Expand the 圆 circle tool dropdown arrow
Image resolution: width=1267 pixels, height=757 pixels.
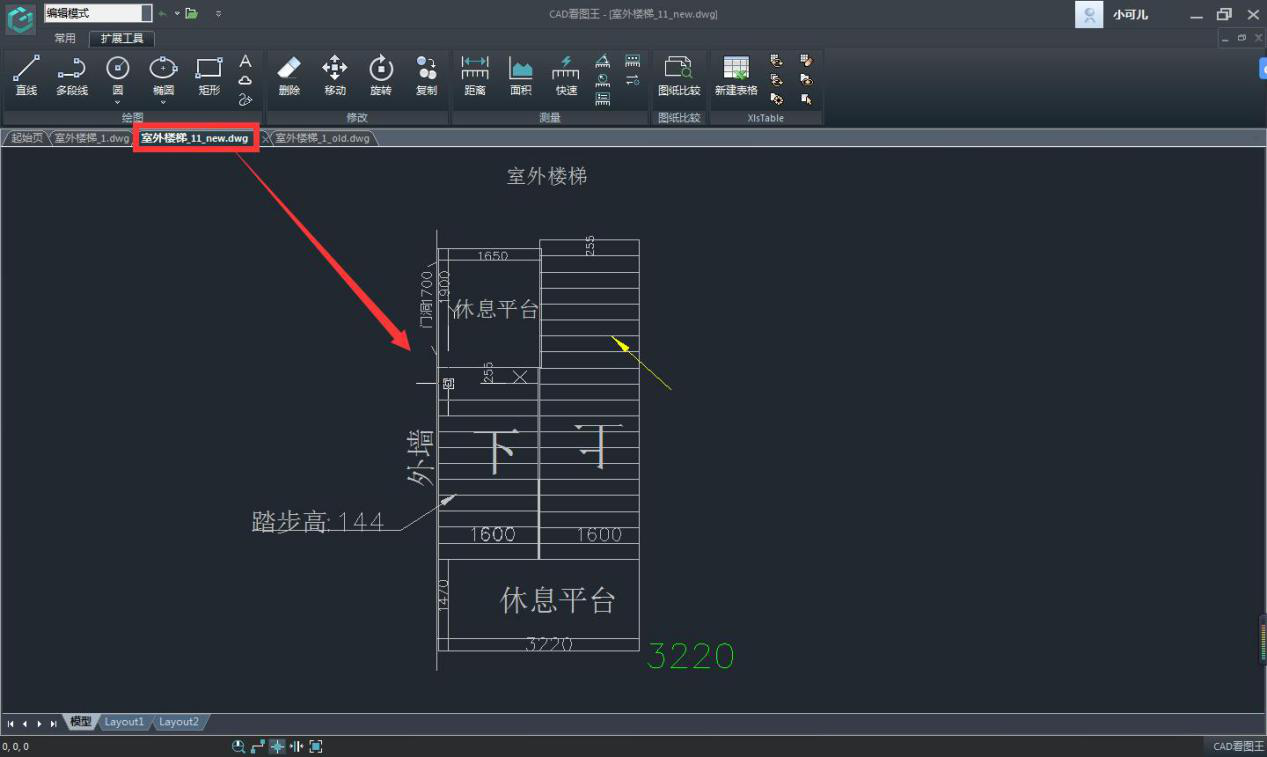[118, 102]
